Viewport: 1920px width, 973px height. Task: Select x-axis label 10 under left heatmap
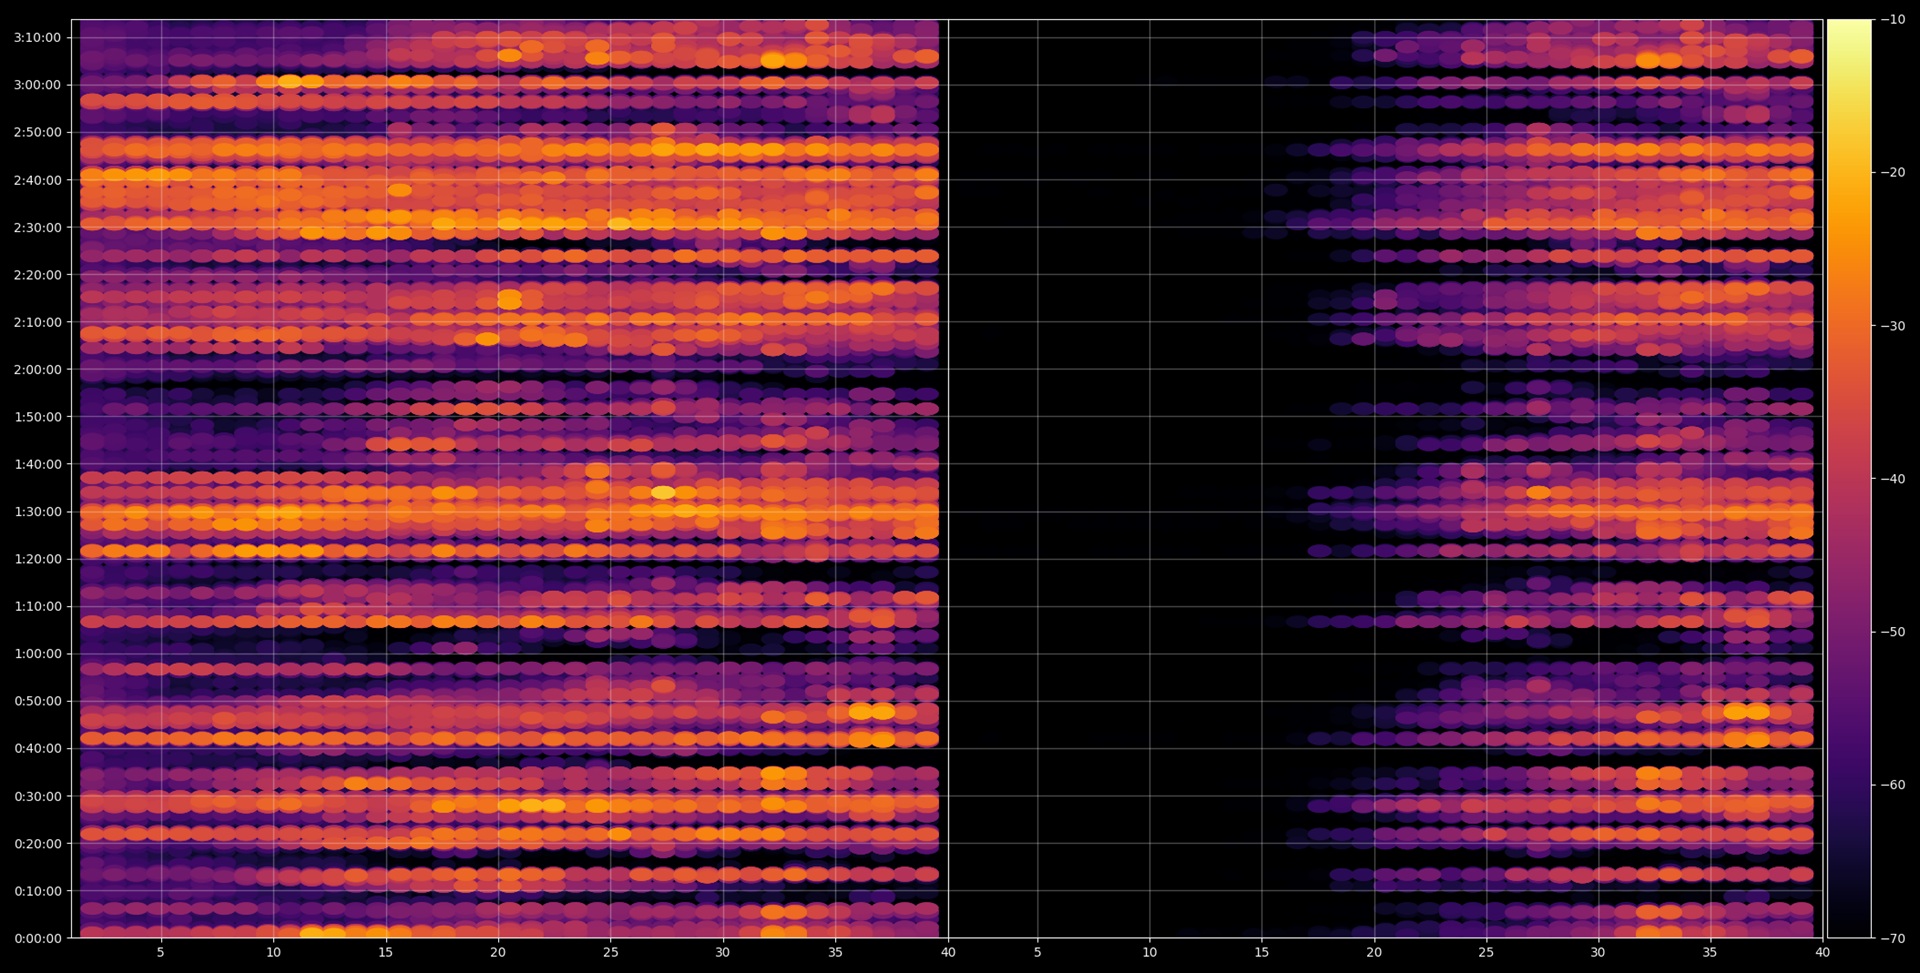(273, 952)
